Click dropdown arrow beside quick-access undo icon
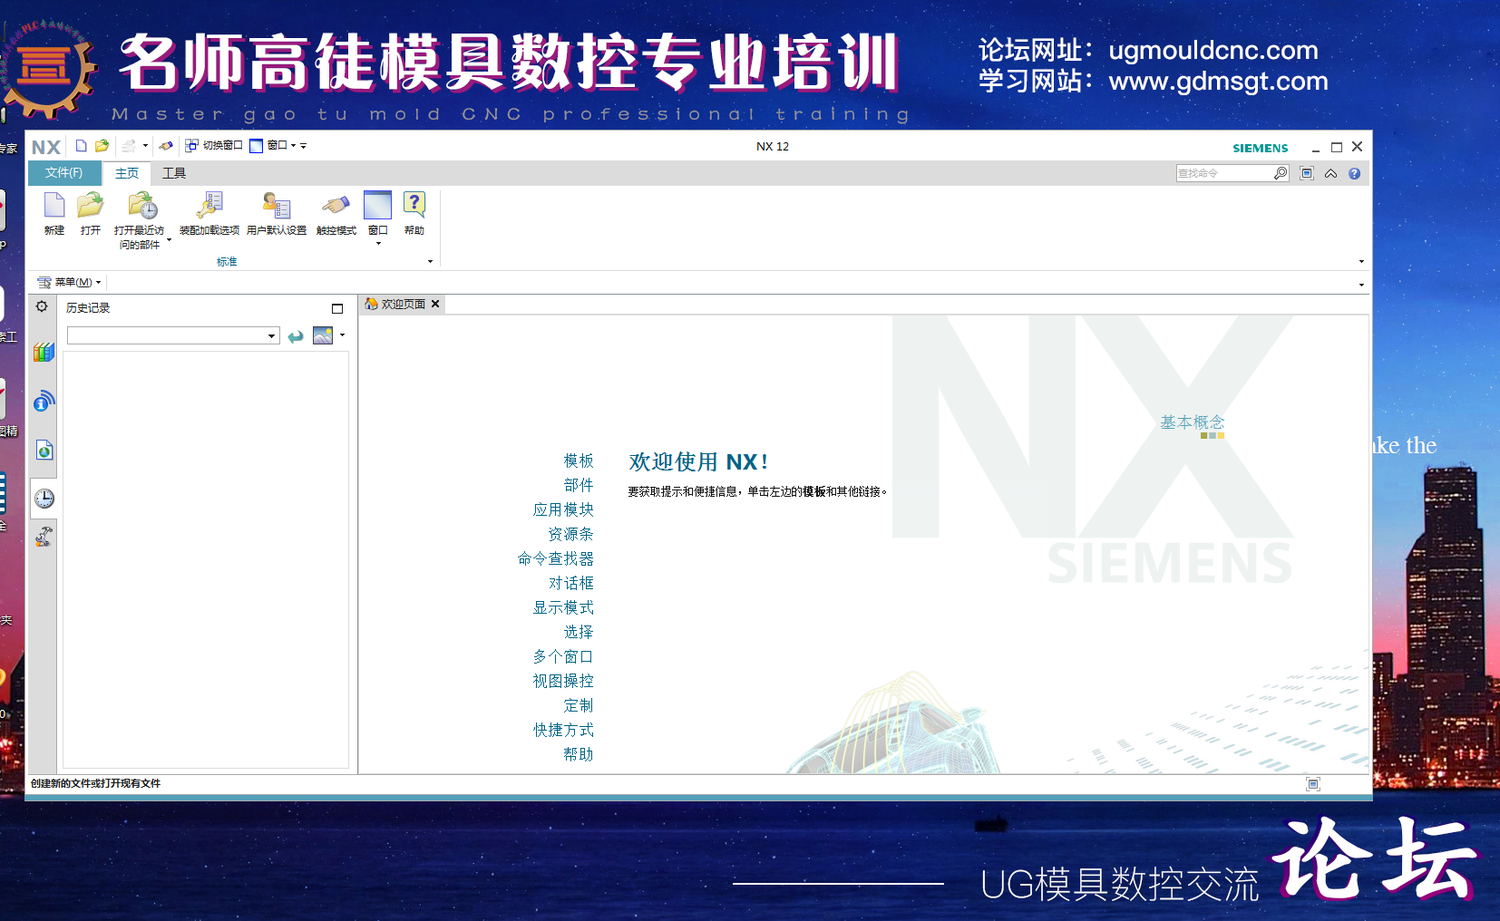 pyautogui.click(x=145, y=146)
